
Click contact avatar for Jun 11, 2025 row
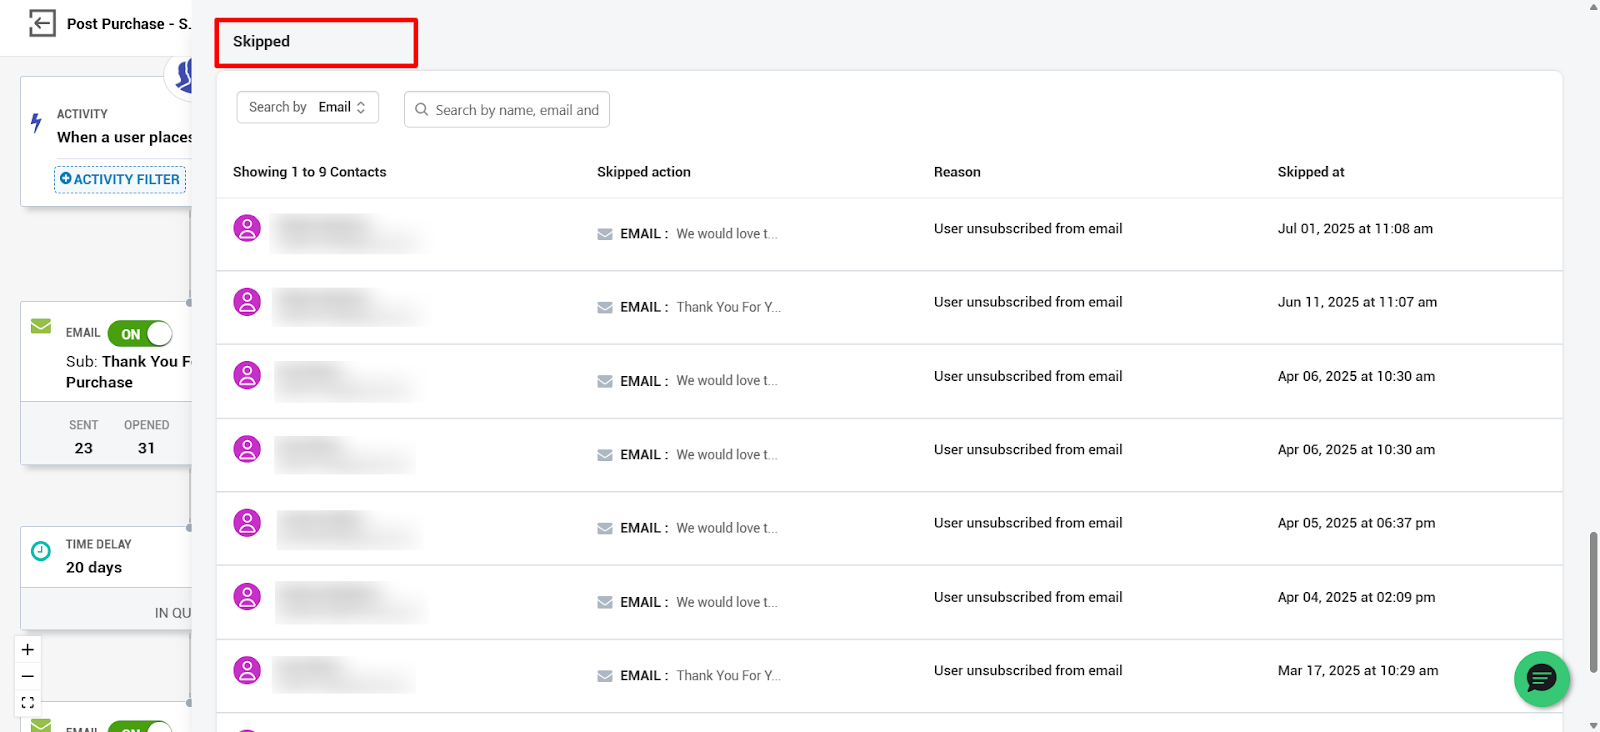pos(247,302)
